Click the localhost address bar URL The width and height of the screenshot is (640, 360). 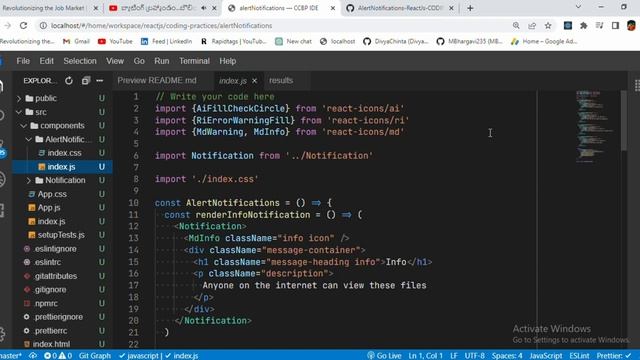click(161, 26)
